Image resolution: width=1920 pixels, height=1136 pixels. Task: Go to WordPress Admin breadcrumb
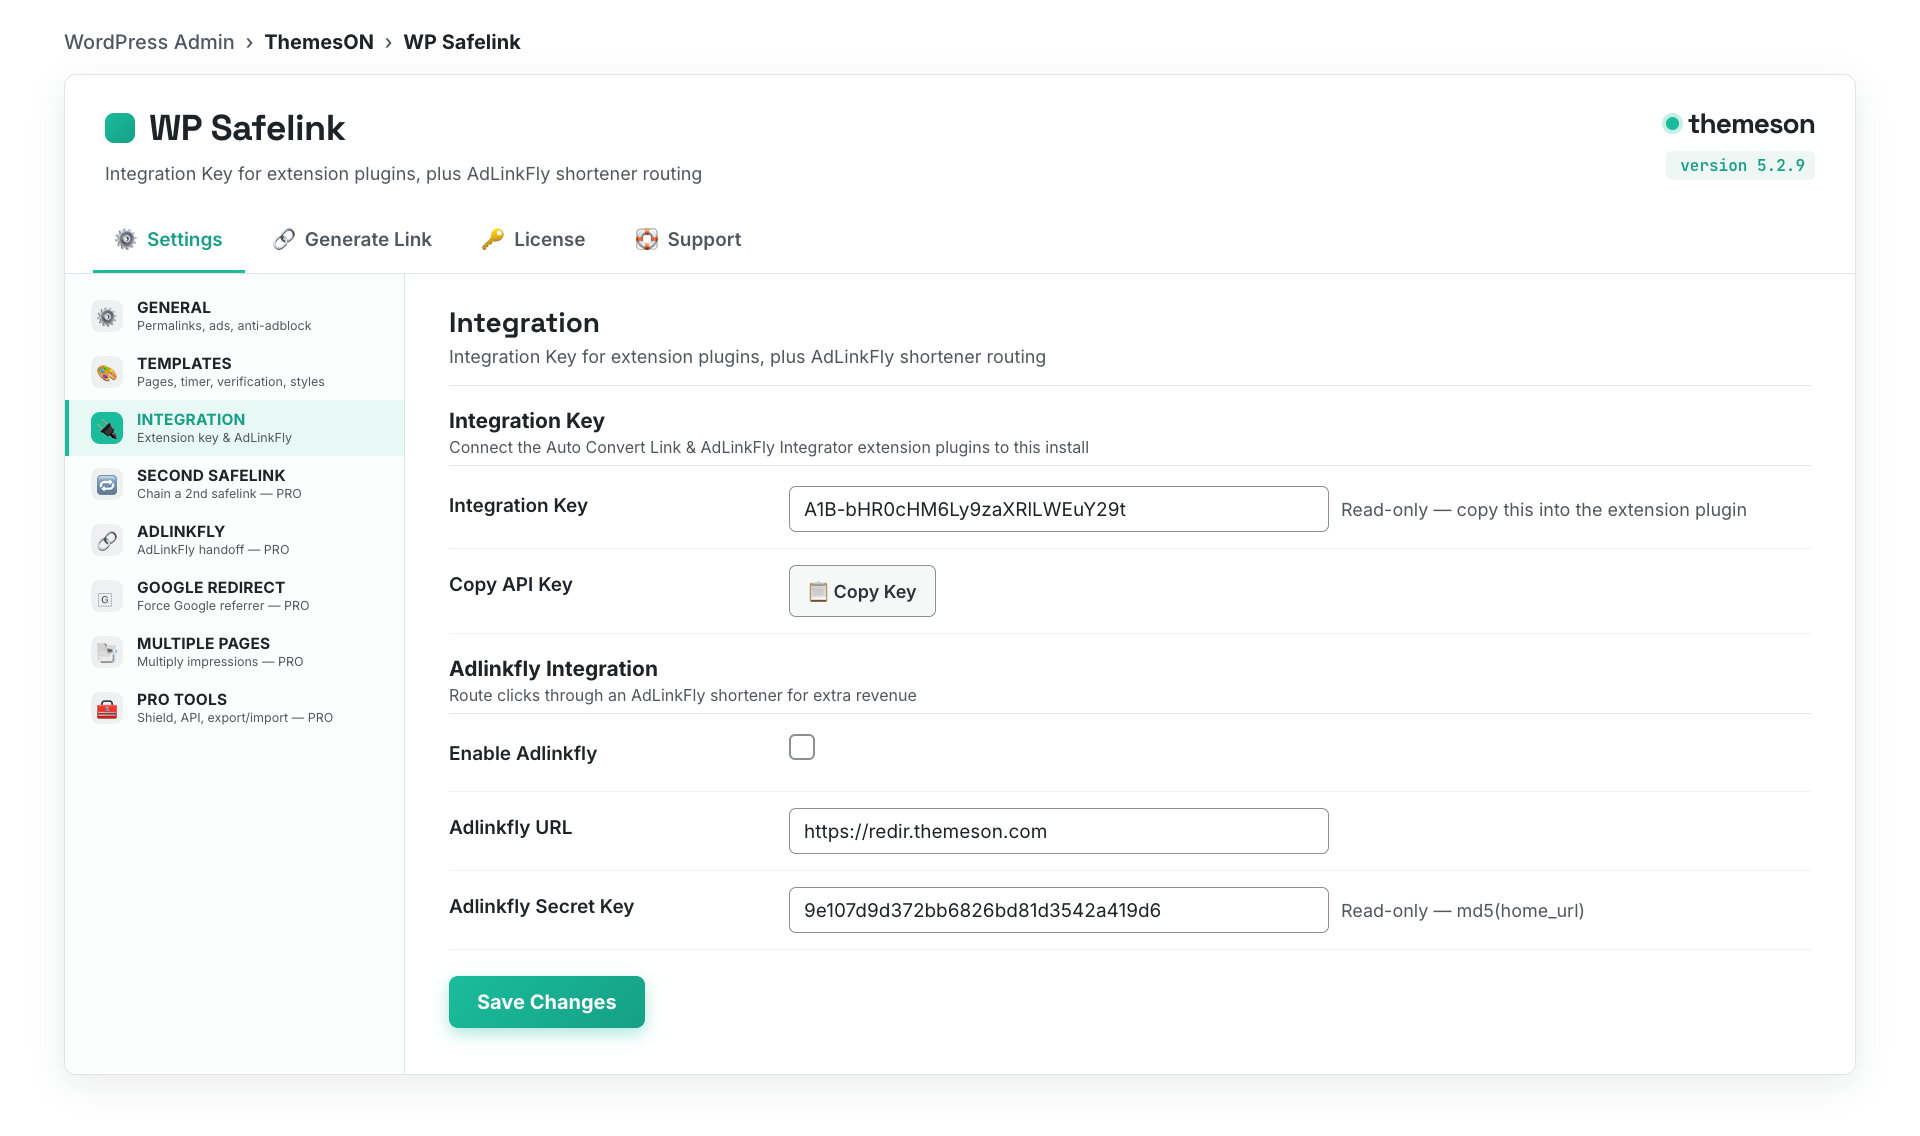(x=149, y=42)
